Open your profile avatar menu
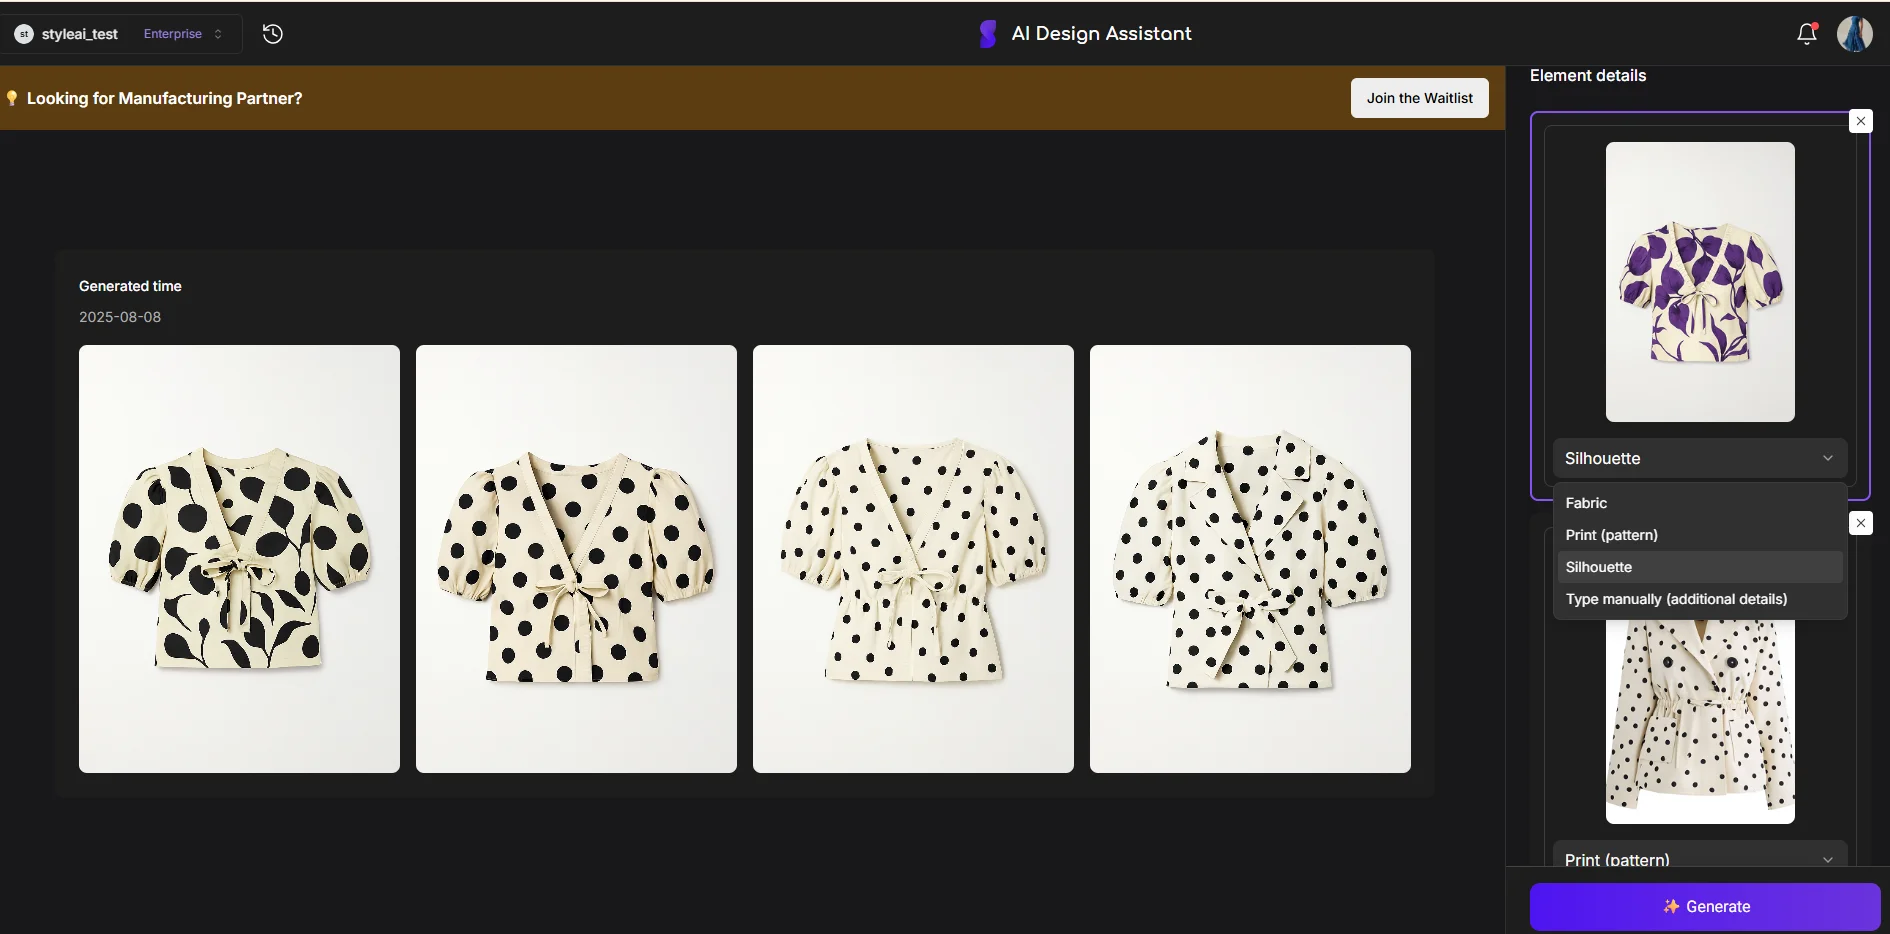 1857,33
